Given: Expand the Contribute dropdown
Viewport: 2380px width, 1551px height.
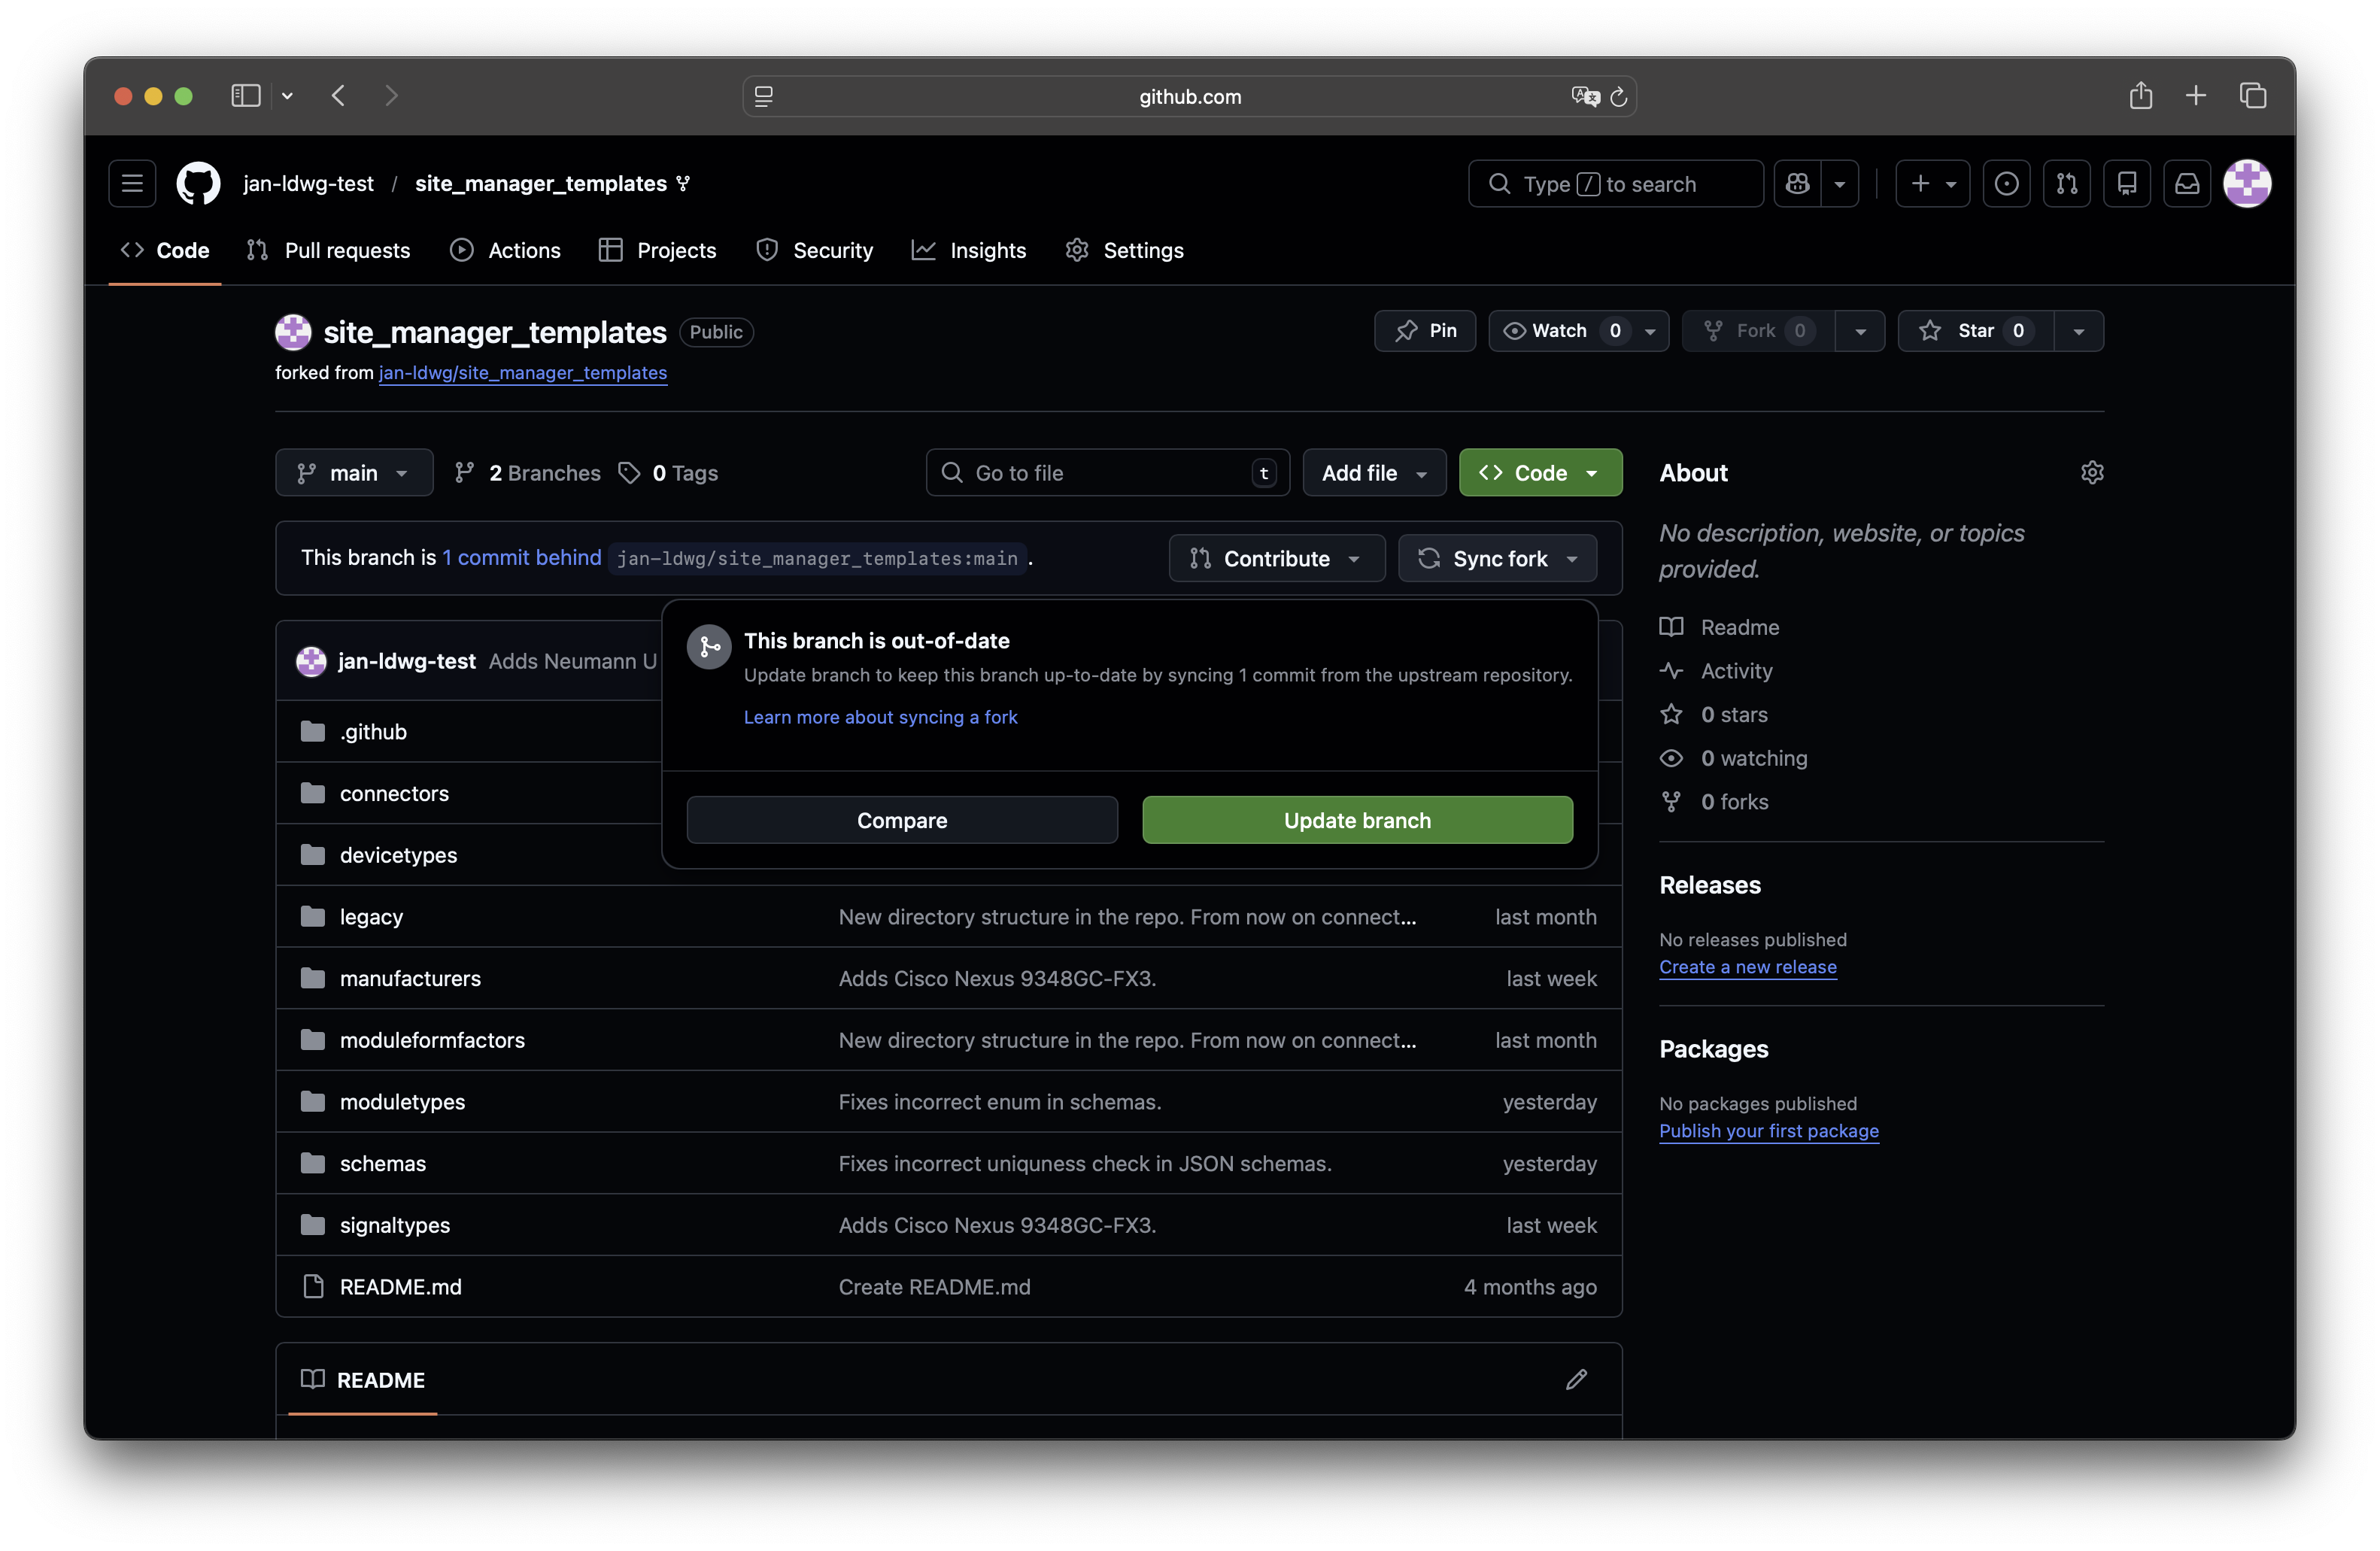Looking at the screenshot, I should [1276, 558].
